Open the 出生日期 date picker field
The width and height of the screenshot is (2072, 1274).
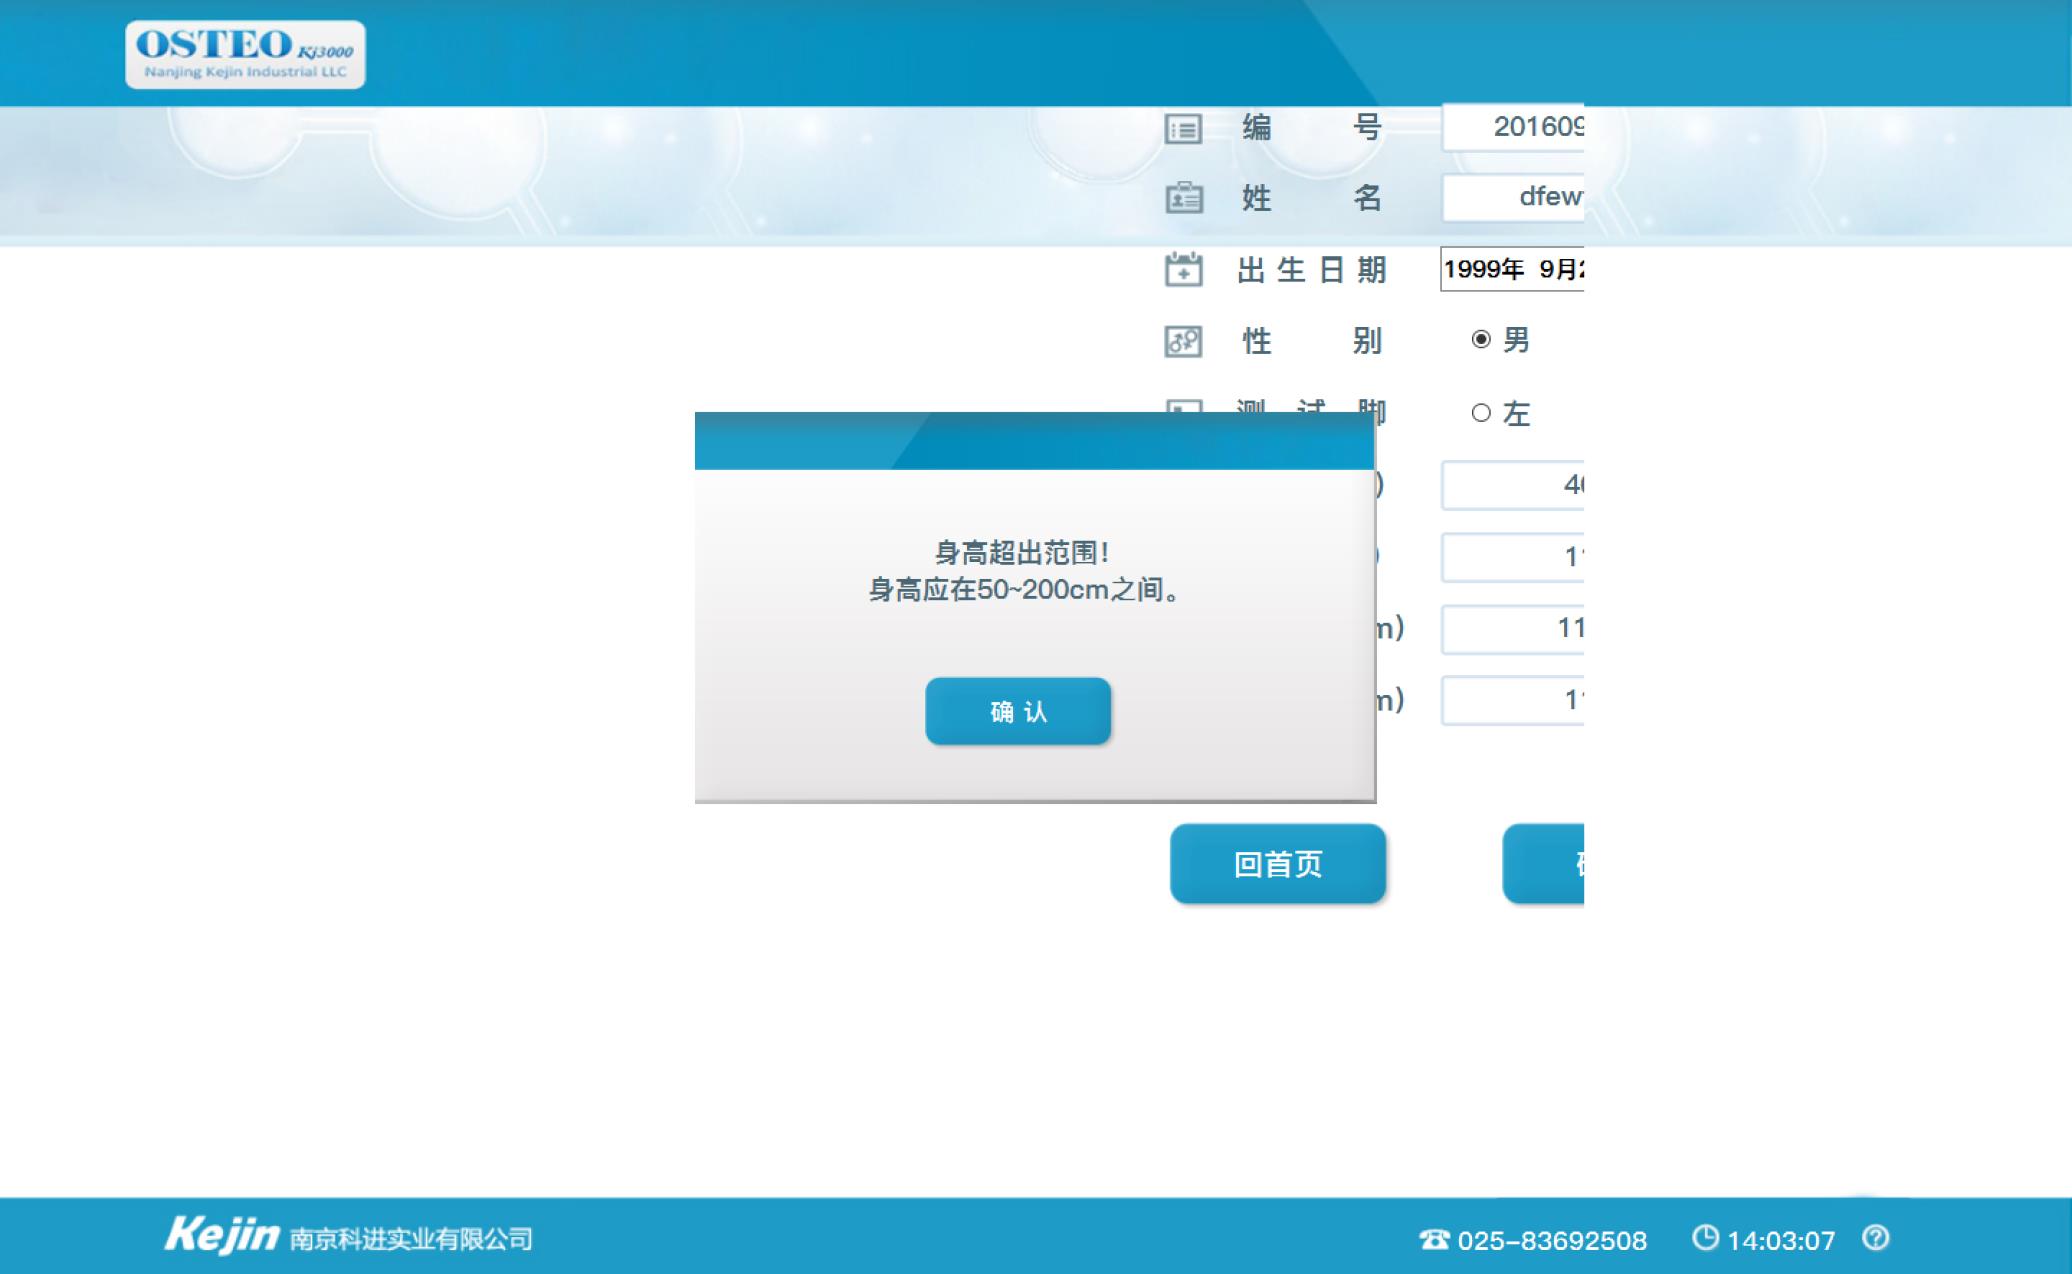[1511, 269]
